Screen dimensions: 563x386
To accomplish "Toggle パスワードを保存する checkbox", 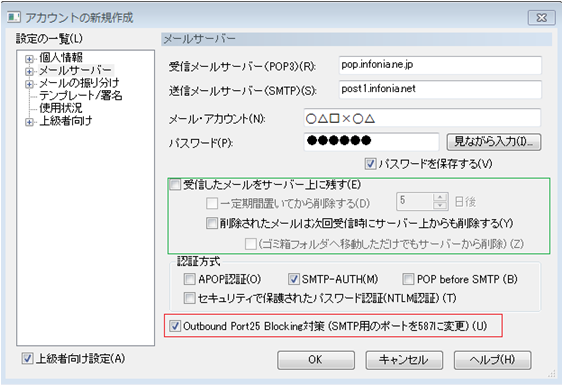I will 370,164.
